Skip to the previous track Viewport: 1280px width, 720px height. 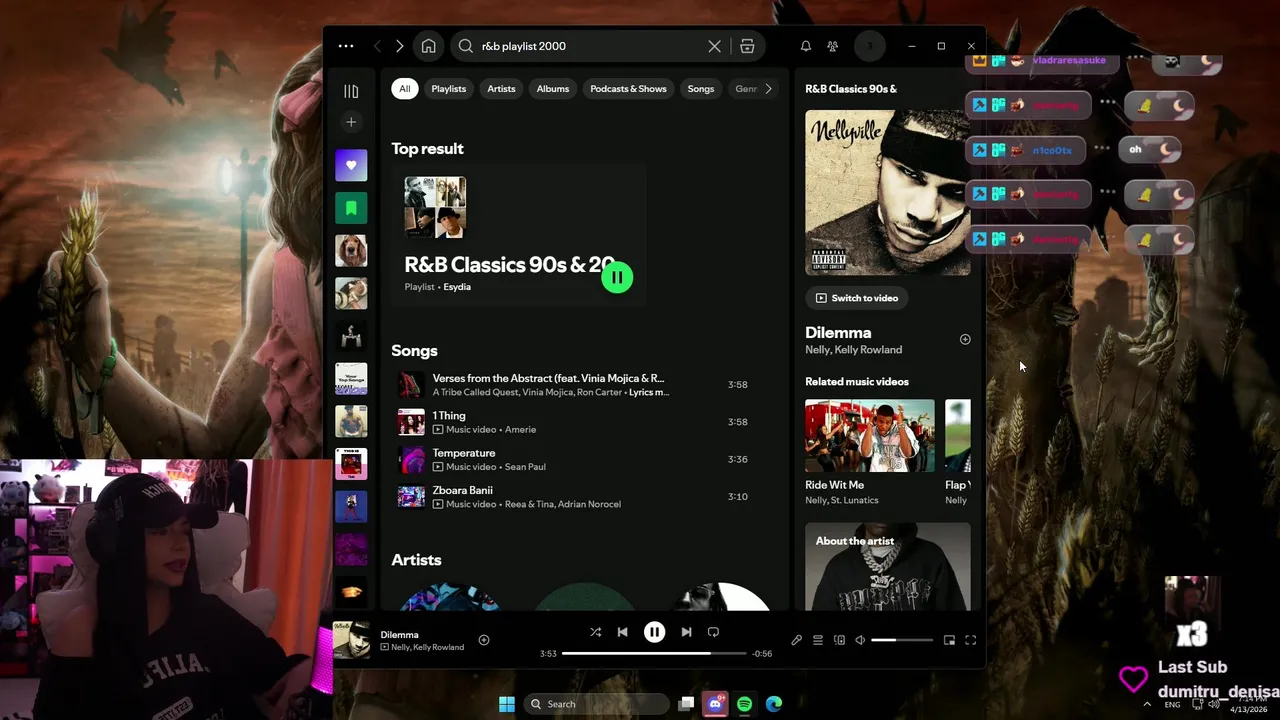coord(622,632)
